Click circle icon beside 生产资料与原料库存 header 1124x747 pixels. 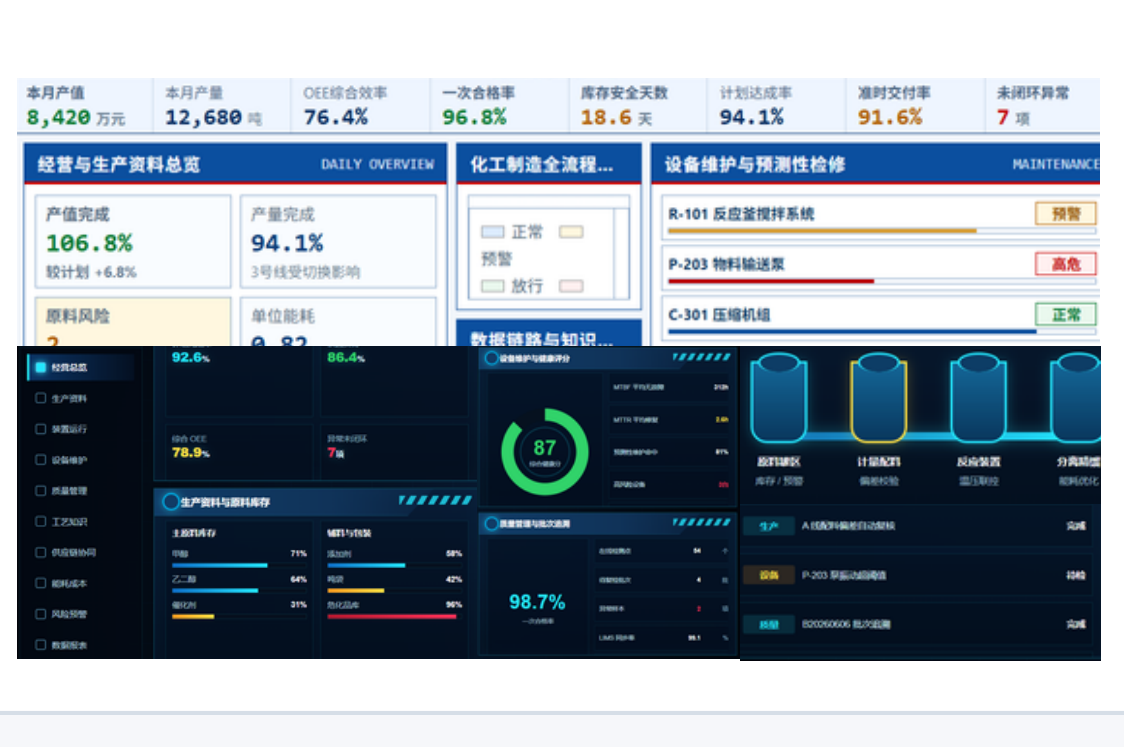coord(171,502)
